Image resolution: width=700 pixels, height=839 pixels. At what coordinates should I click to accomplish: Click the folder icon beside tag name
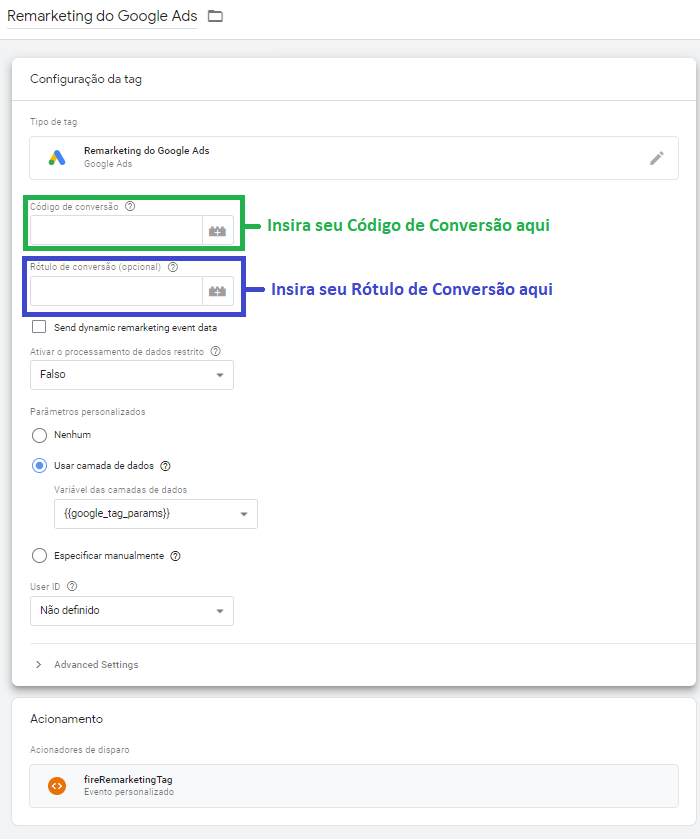coord(215,16)
